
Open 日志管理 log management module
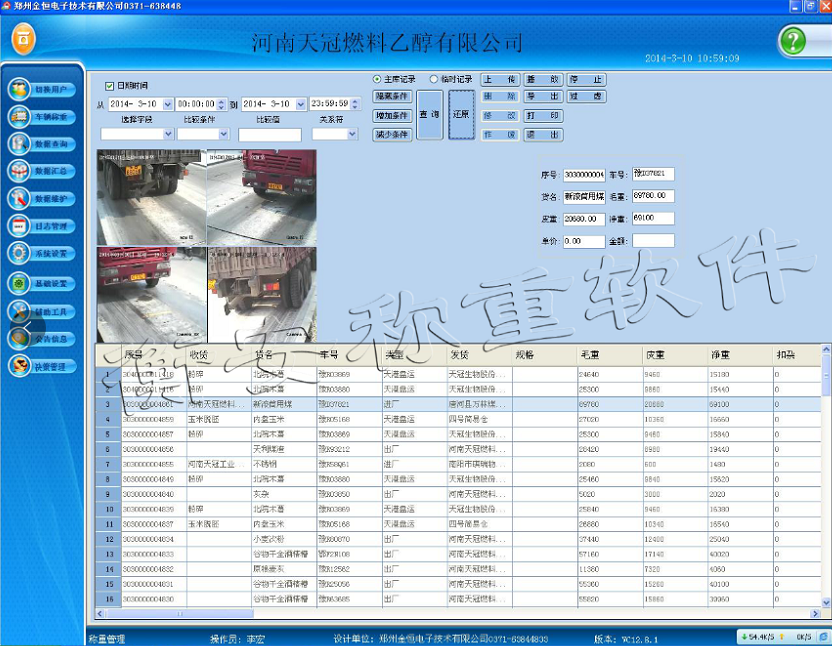pyautogui.click(x=41, y=226)
